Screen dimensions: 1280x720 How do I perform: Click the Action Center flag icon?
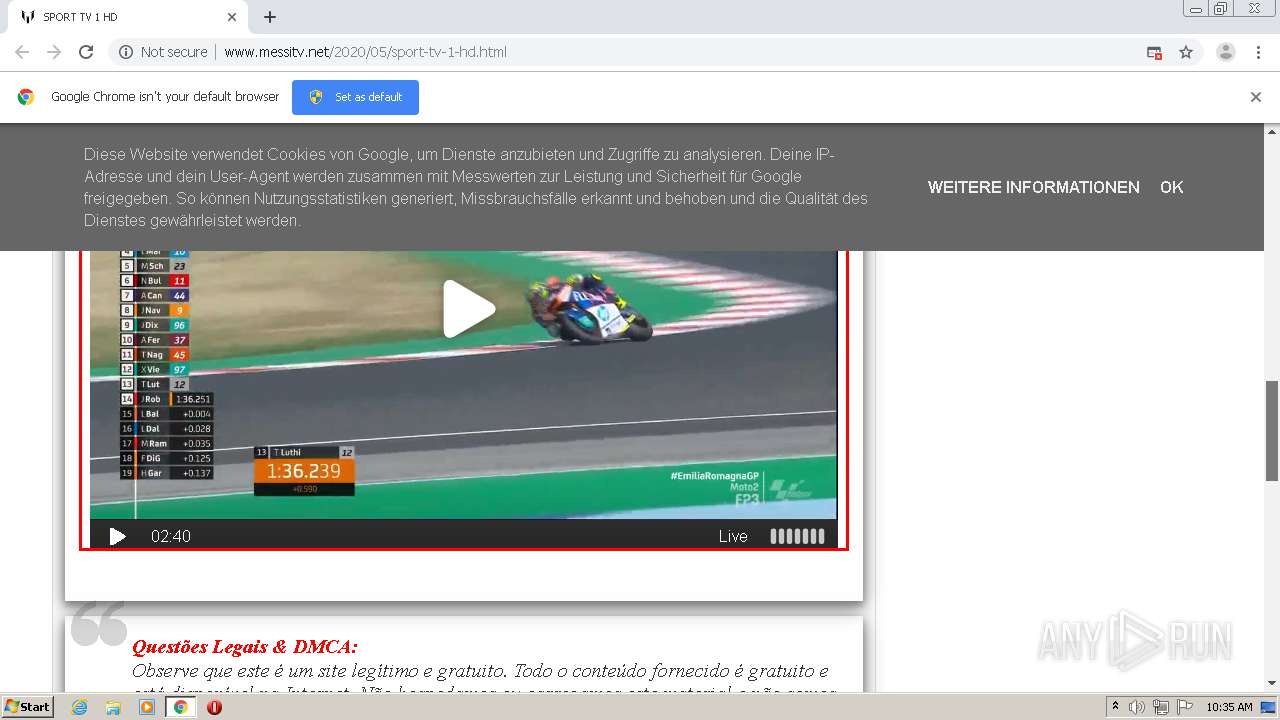click(1184, 707)
